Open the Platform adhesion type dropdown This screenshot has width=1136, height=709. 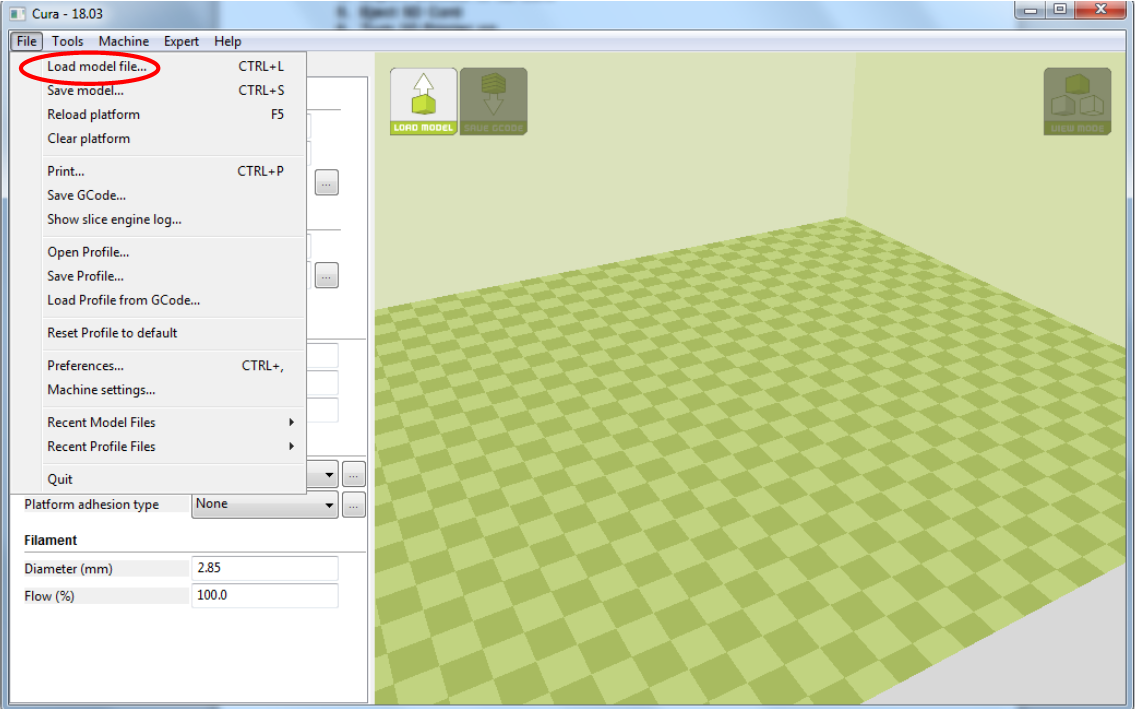tap(265, 505)
